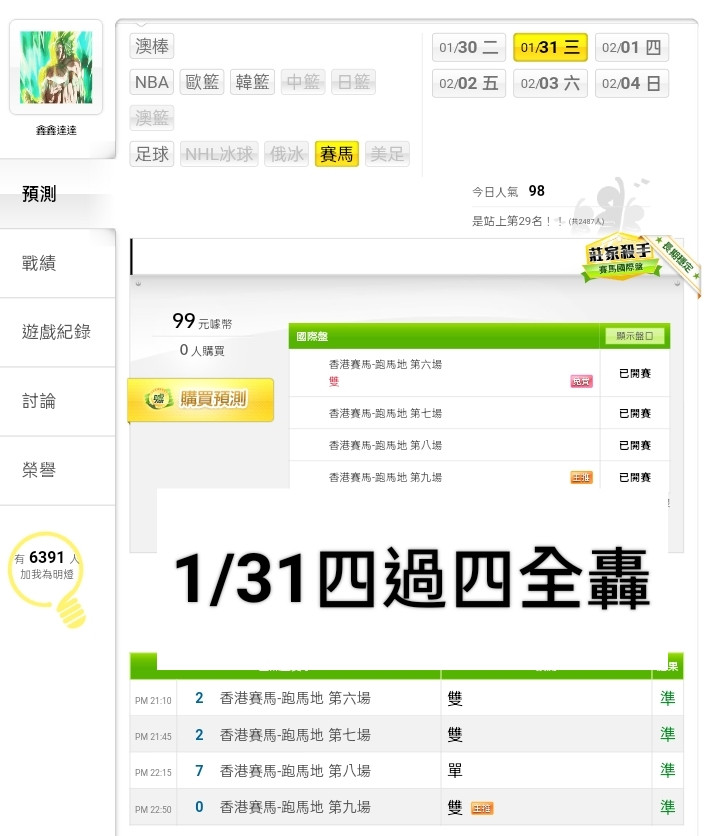720x836 pixels.
Task: Select the 足球 category button
Action: (x=151, y=154)
